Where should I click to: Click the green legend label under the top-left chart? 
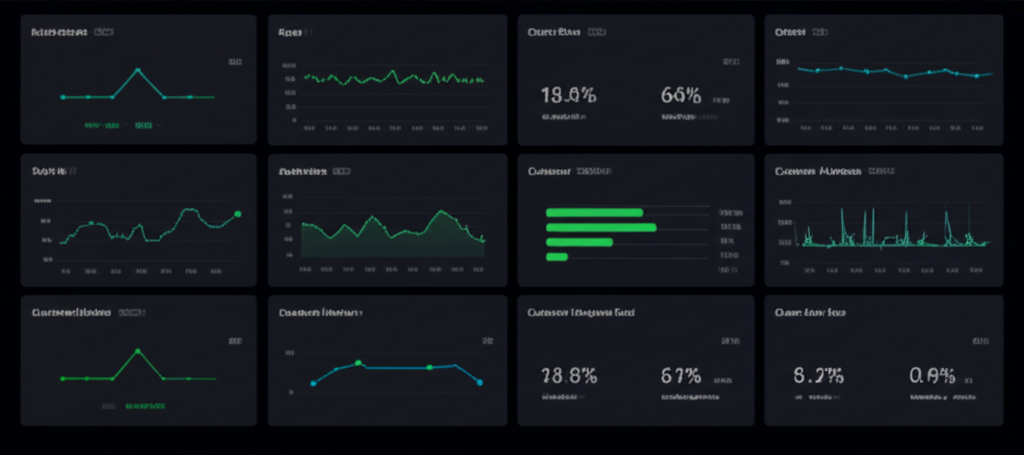[103, 127]
